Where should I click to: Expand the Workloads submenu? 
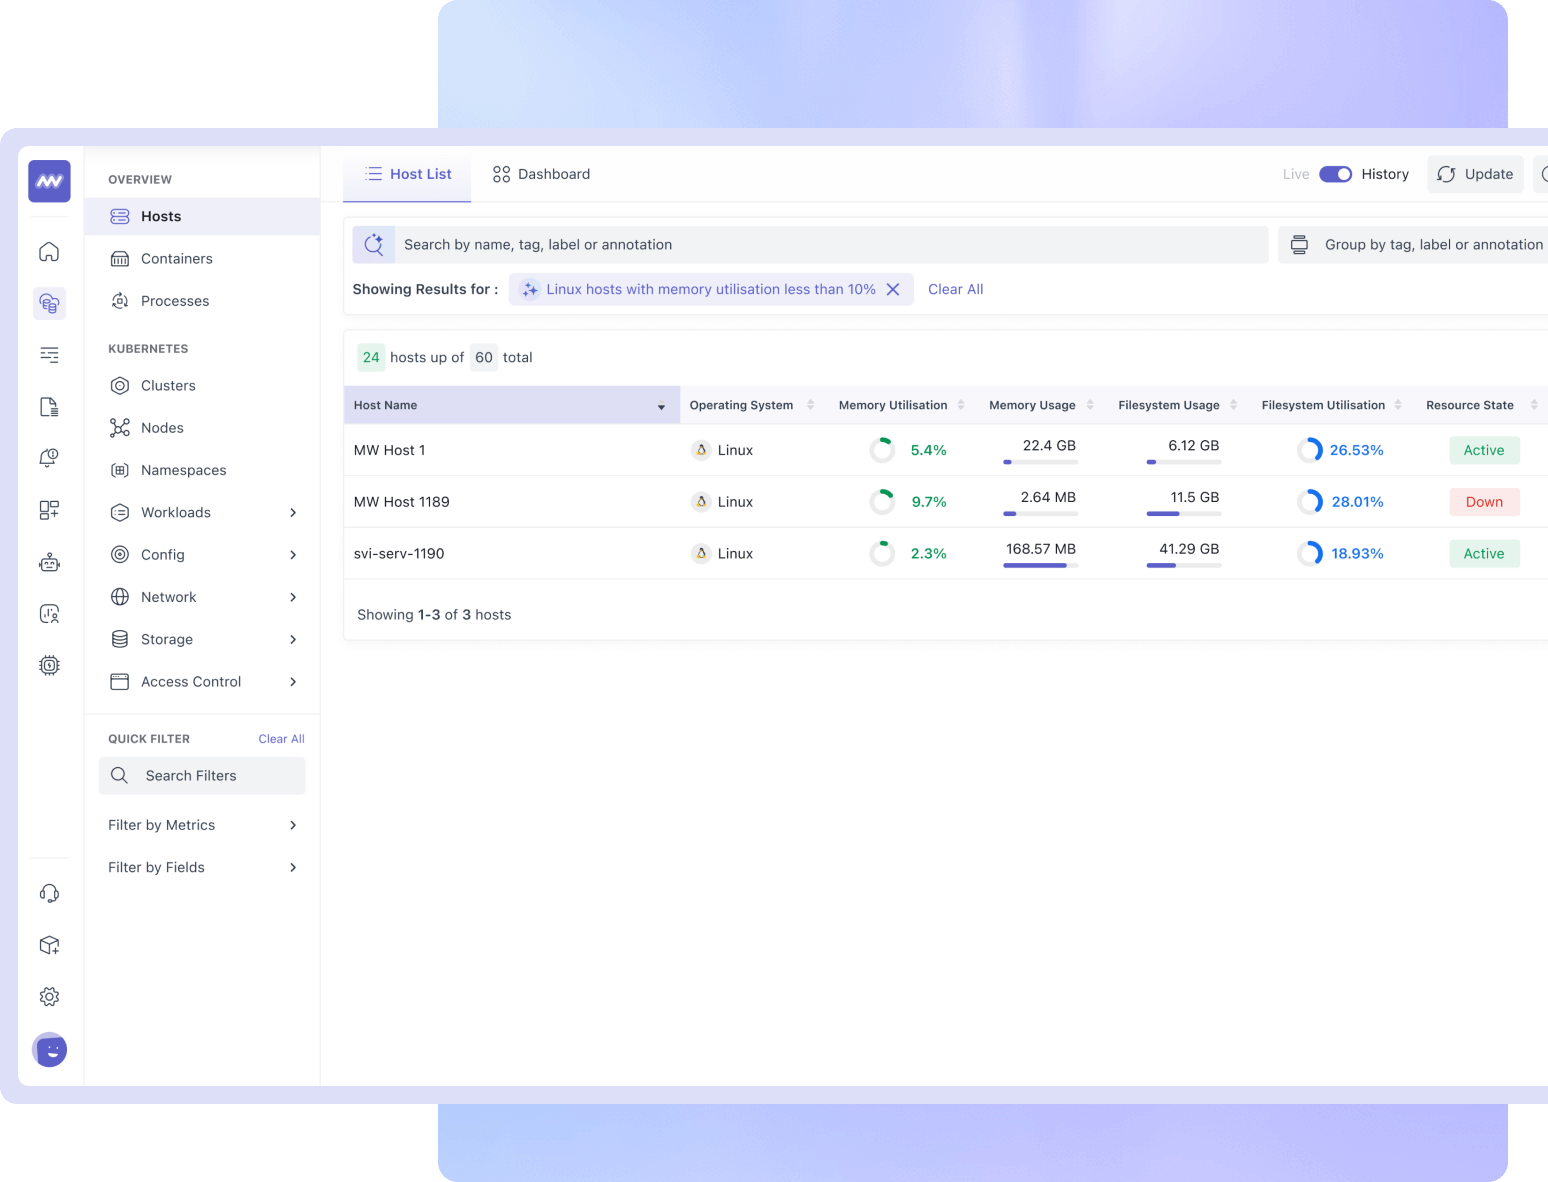tap(293, 513)
